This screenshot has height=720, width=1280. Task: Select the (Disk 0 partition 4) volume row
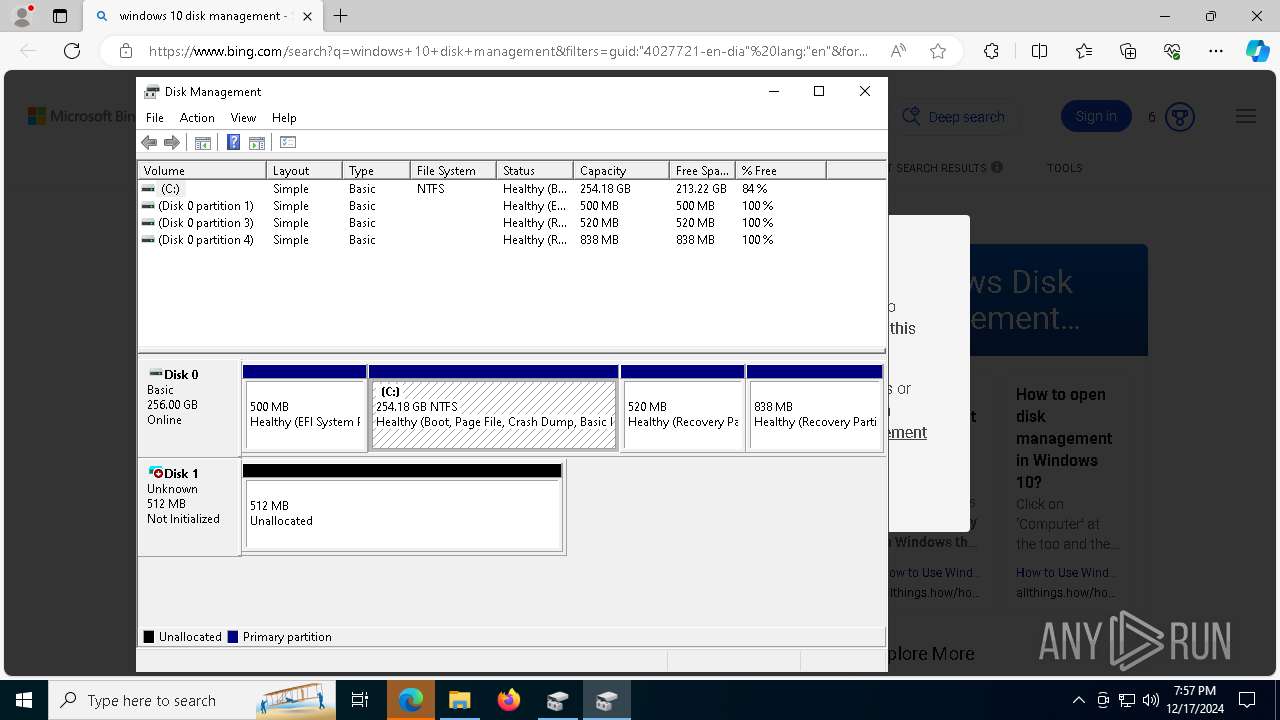[x=511, y=240]
